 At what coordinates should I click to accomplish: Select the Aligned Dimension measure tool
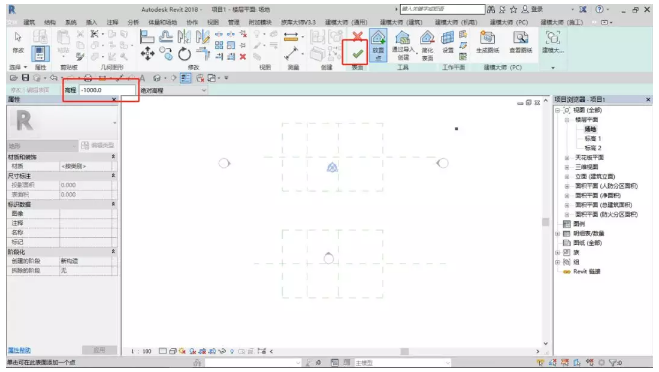coord(290,37)
